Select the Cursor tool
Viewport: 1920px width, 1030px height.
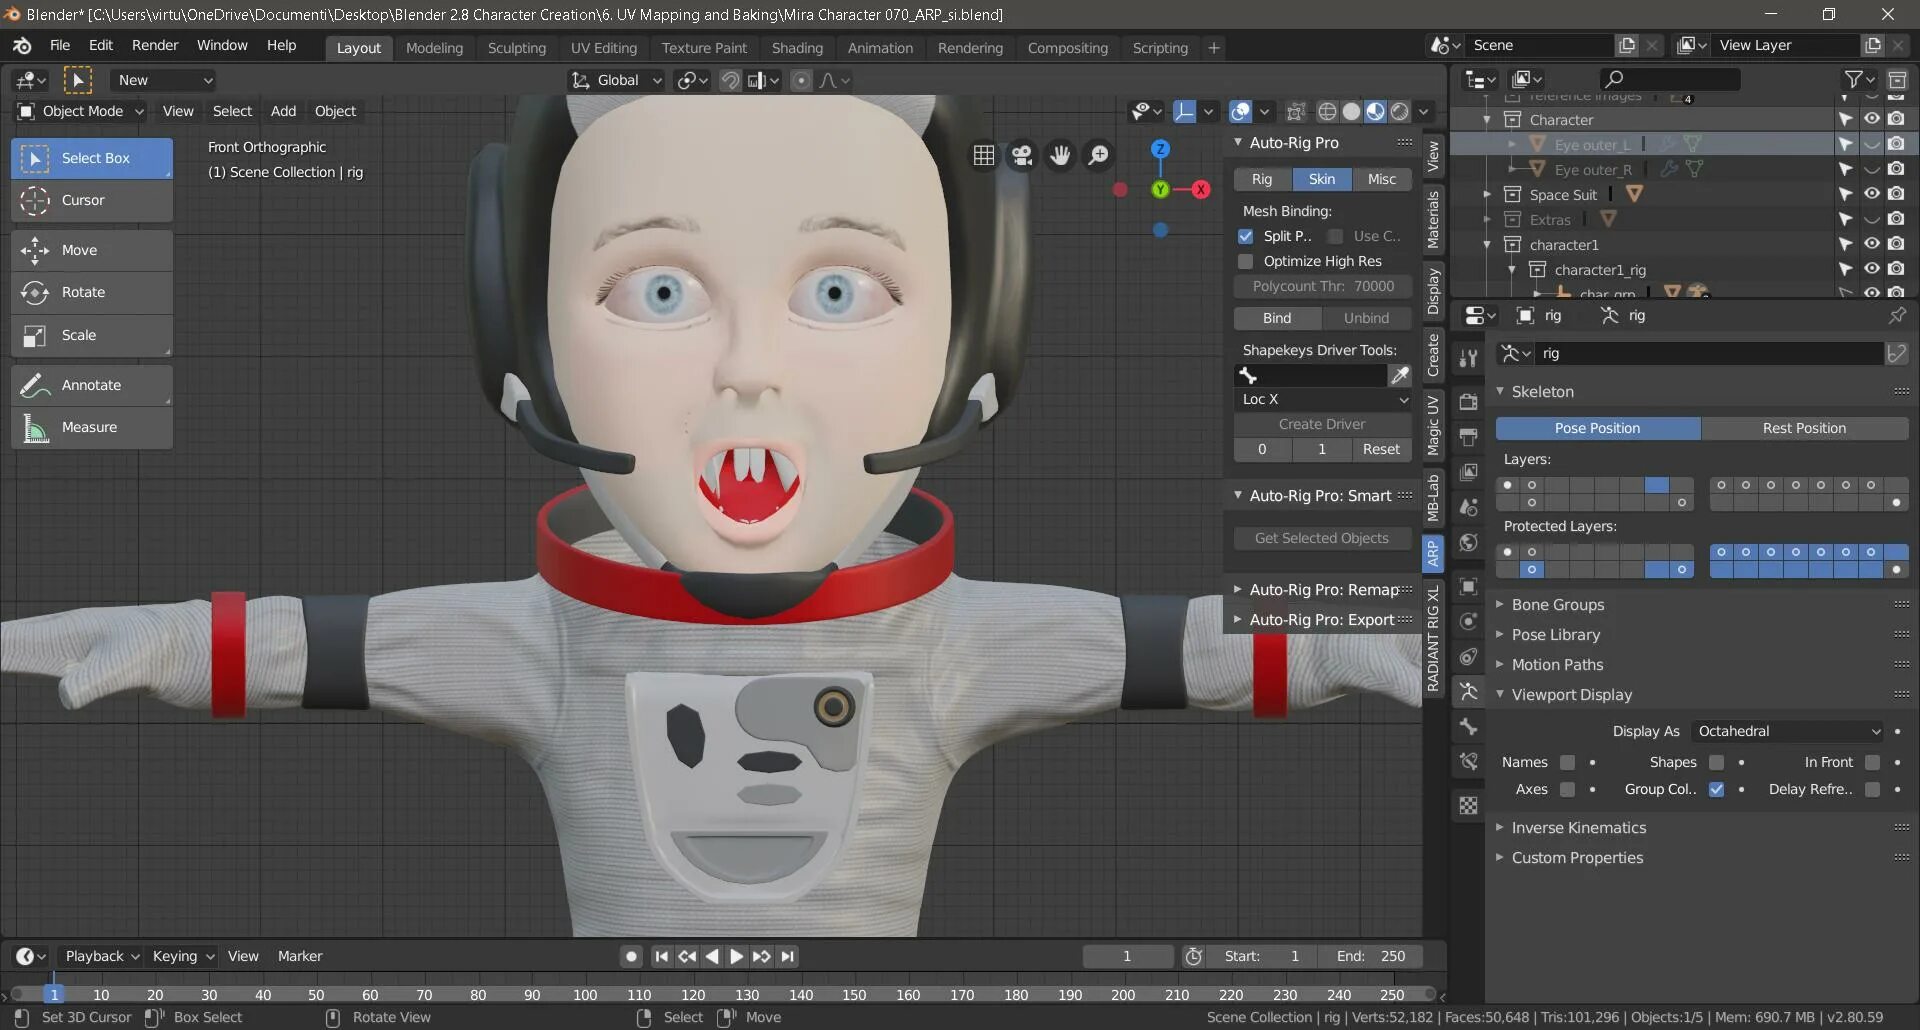click(x=91, y=200)
